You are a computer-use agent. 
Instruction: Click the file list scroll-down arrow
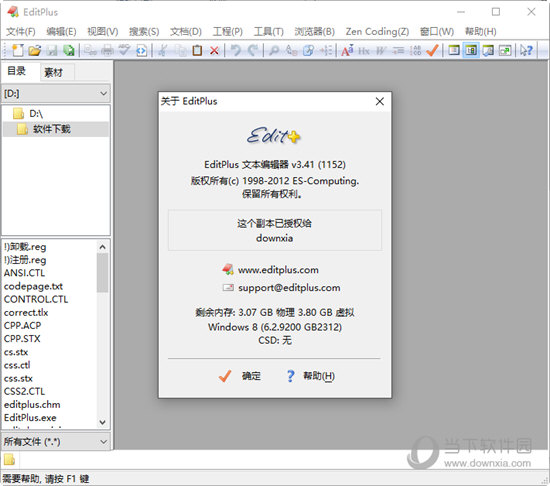(x=102, y=422)
